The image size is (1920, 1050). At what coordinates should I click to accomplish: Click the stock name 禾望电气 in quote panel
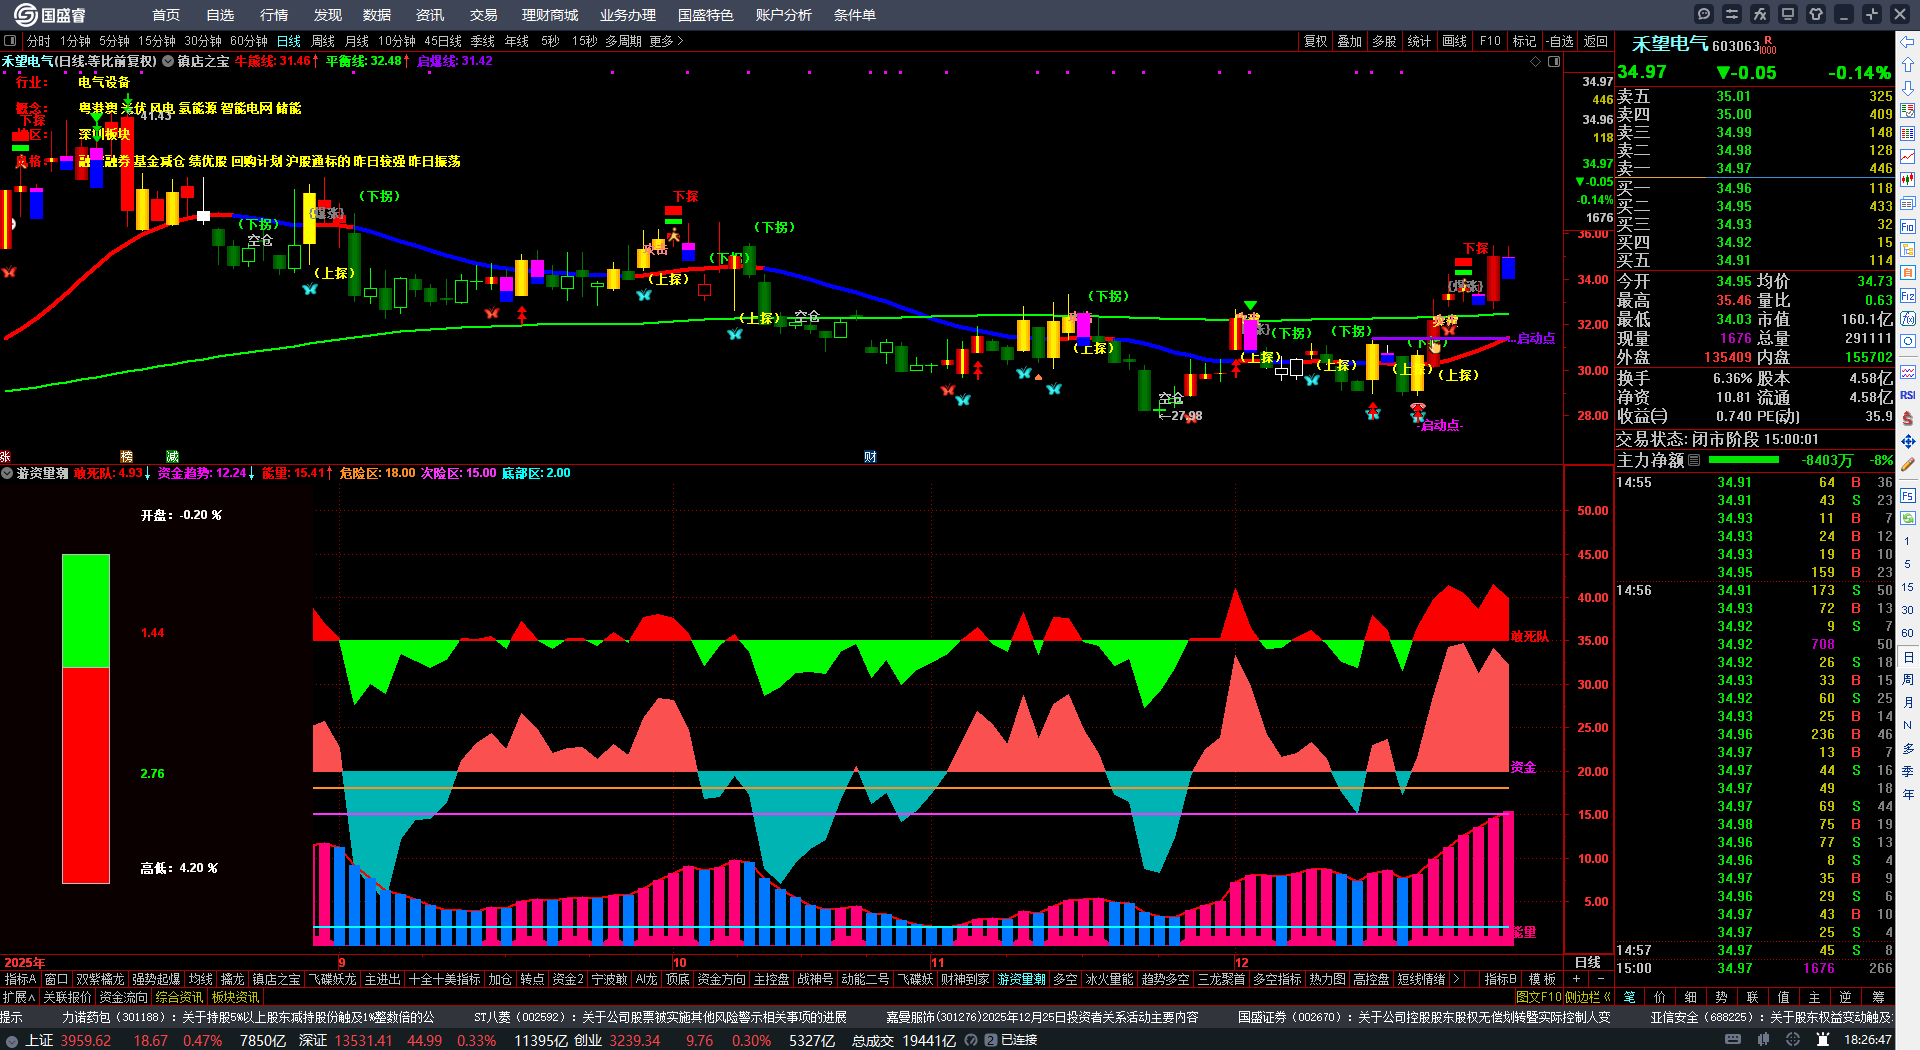(x=1670, y=44)
